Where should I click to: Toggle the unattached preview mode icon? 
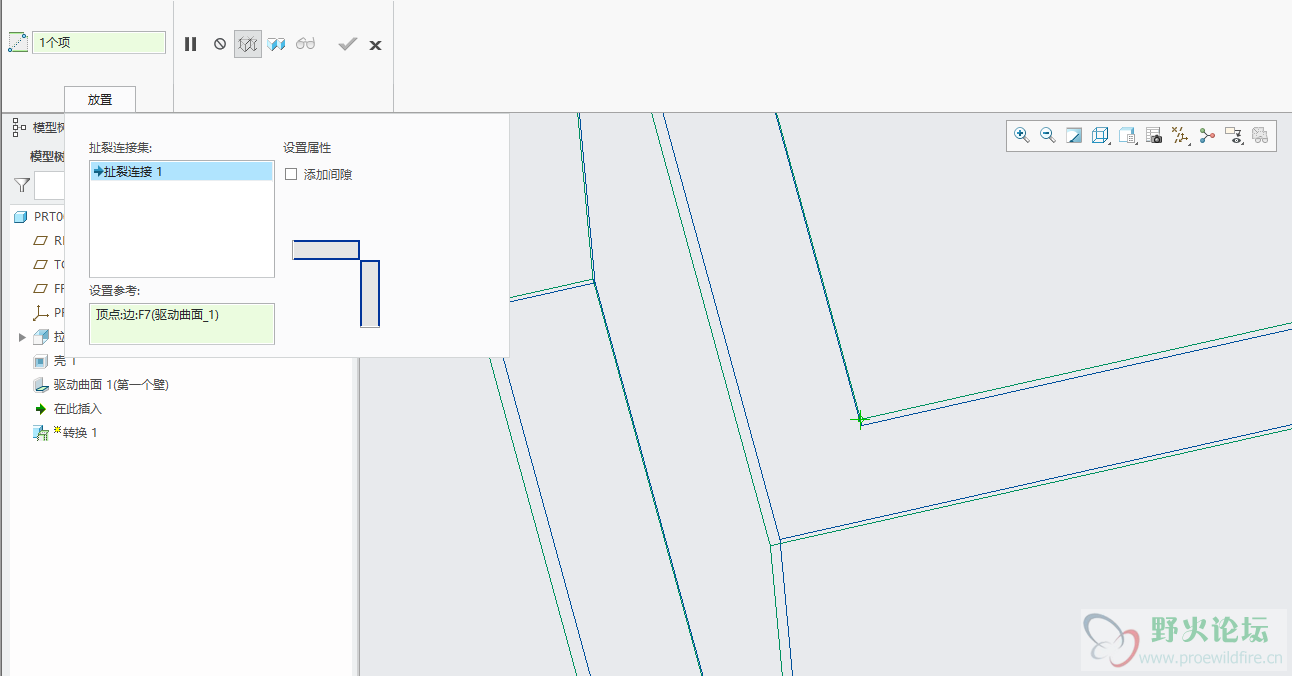click(248, 44)
